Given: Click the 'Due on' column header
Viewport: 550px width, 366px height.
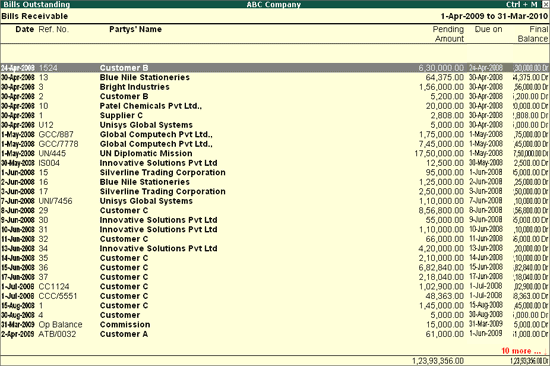Looking at the screenshot, I should (x=488, y=29).
